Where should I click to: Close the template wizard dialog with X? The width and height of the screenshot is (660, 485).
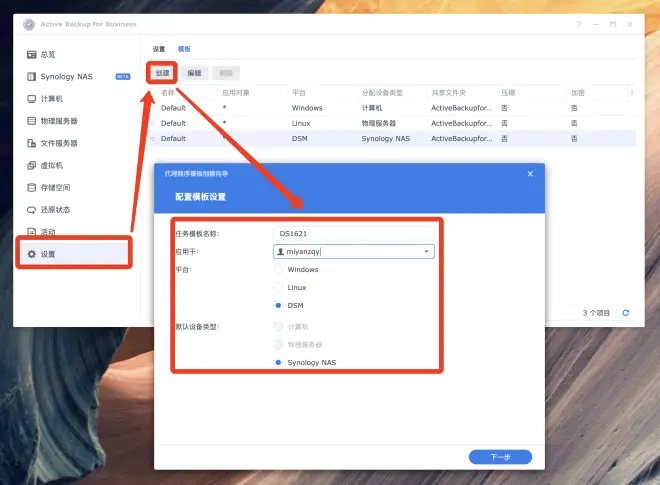click(x=530, y=173)
